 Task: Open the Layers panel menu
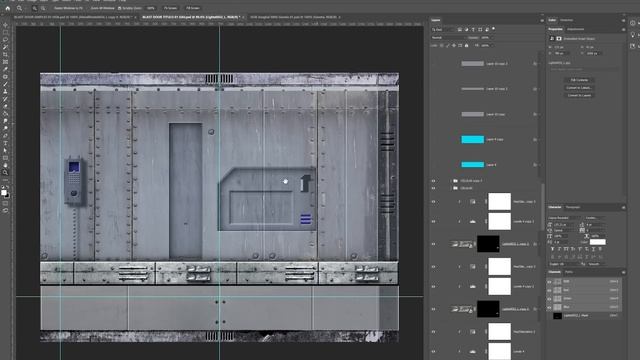[x=542, y=20]
